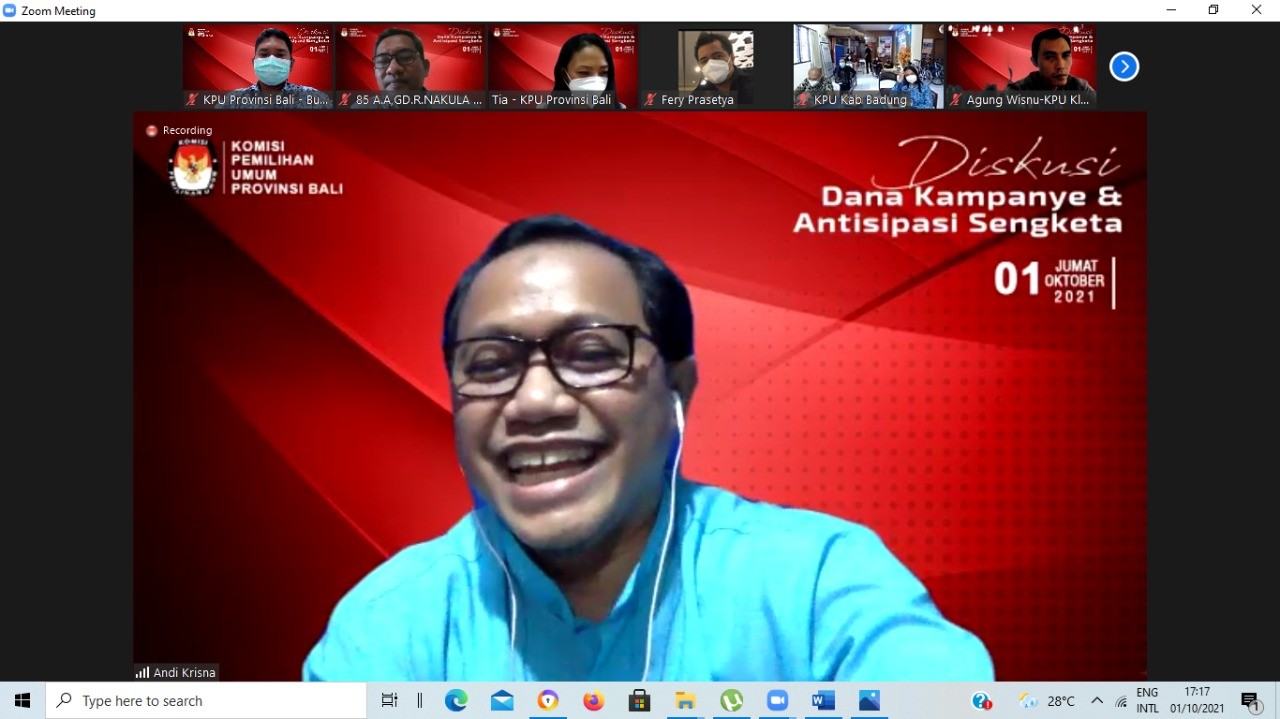Select the KPU Kab Badung video thumbnail
The height and width of the screenshot is (719, 1280).
tap(868, 66)
